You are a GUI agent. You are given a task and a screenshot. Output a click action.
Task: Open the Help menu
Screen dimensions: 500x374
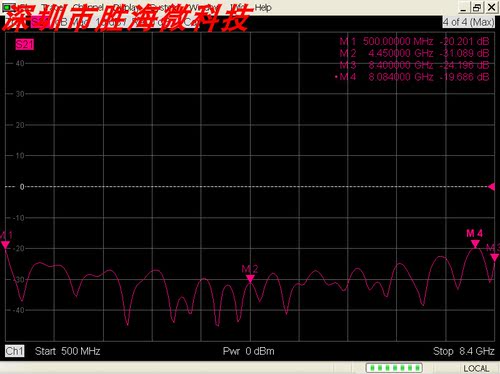point(263,7)
